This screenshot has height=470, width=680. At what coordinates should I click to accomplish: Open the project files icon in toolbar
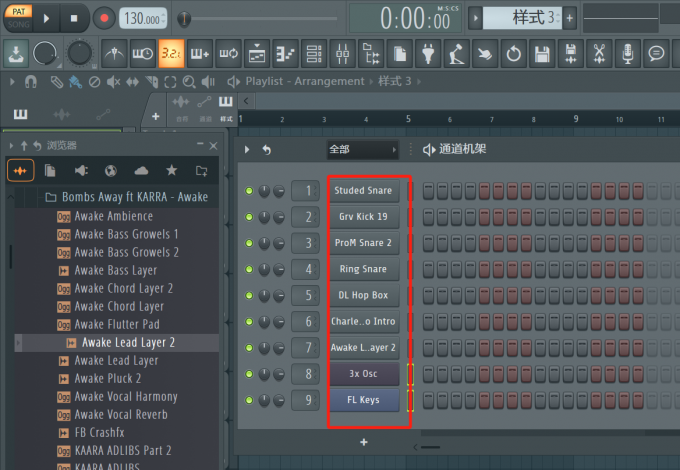(x=400, y=54)
